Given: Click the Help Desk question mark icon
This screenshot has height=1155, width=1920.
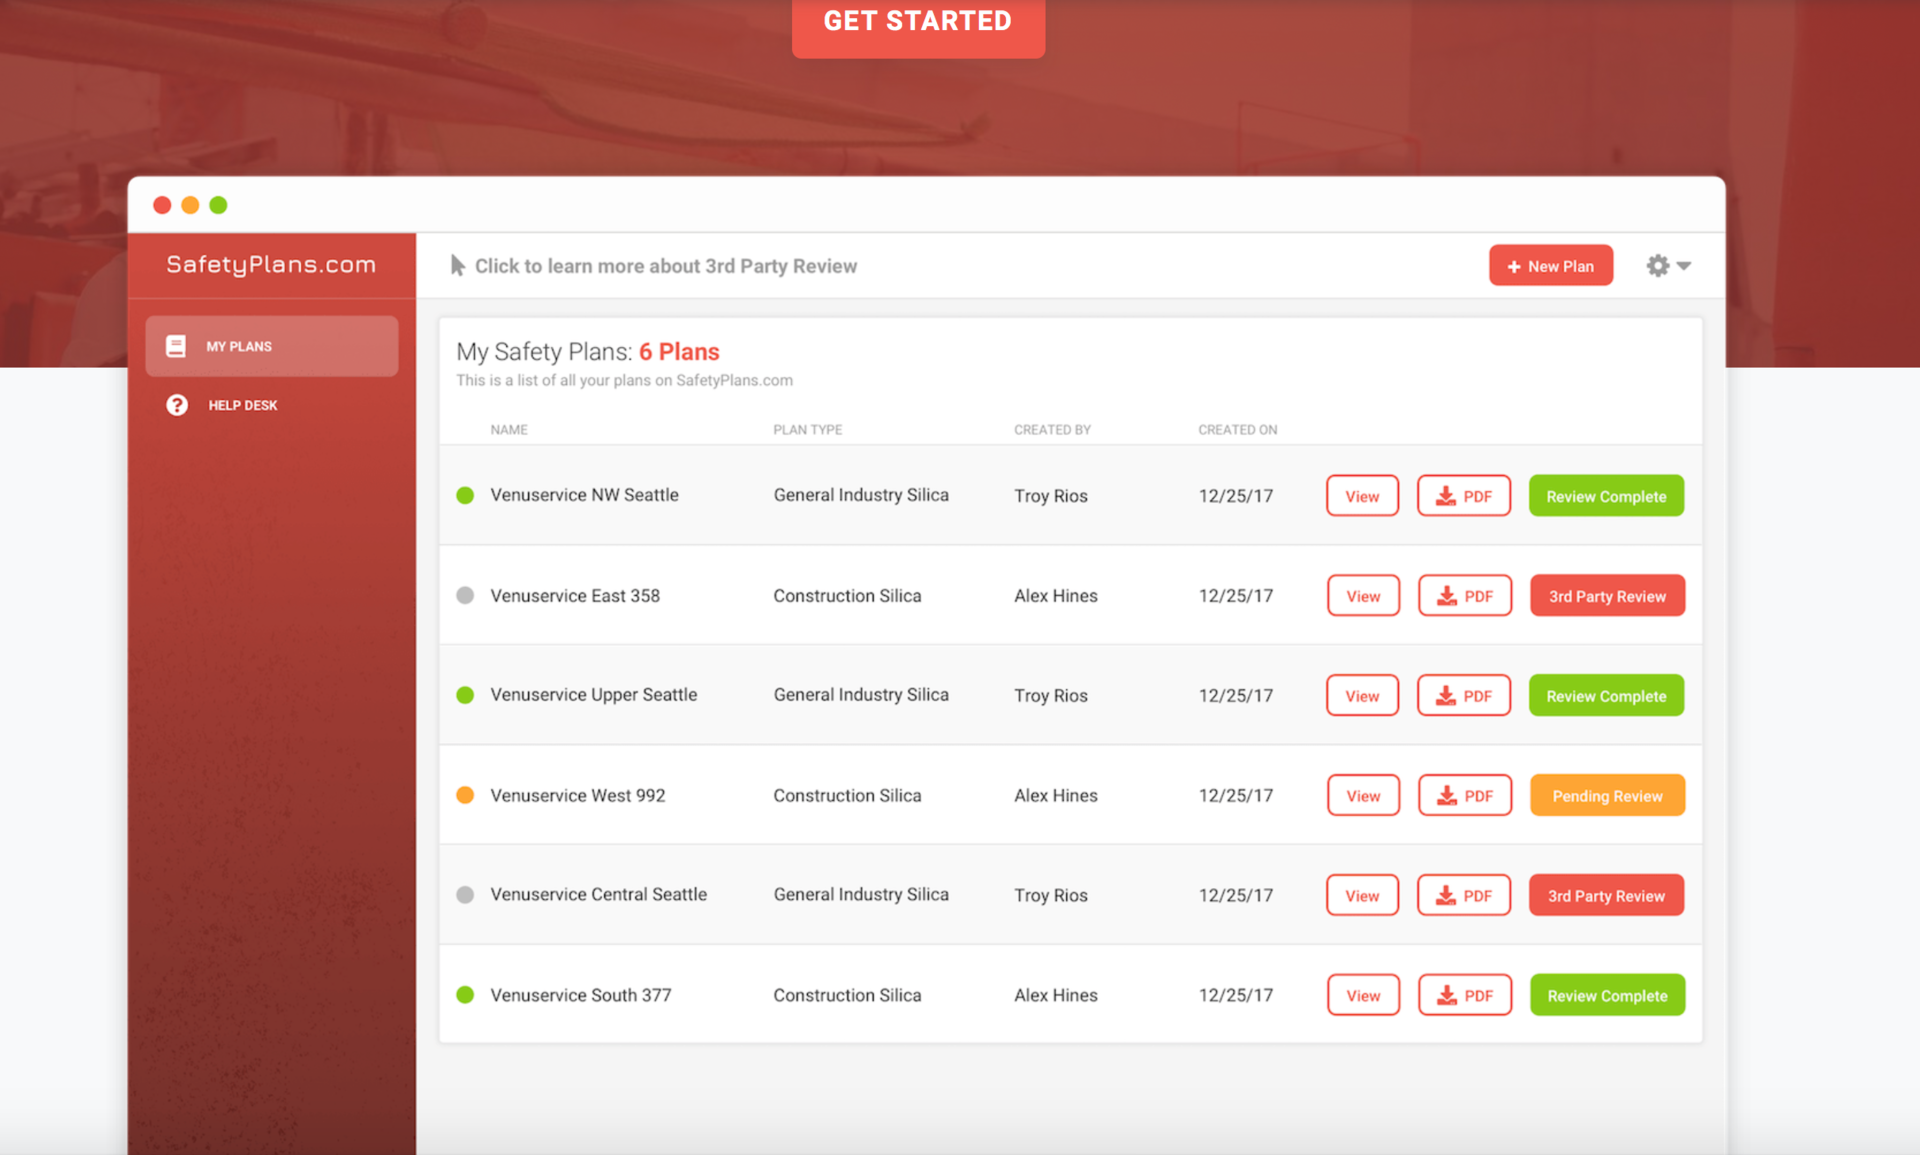Looking at the screenshot, I should click(x=177, y=405).
